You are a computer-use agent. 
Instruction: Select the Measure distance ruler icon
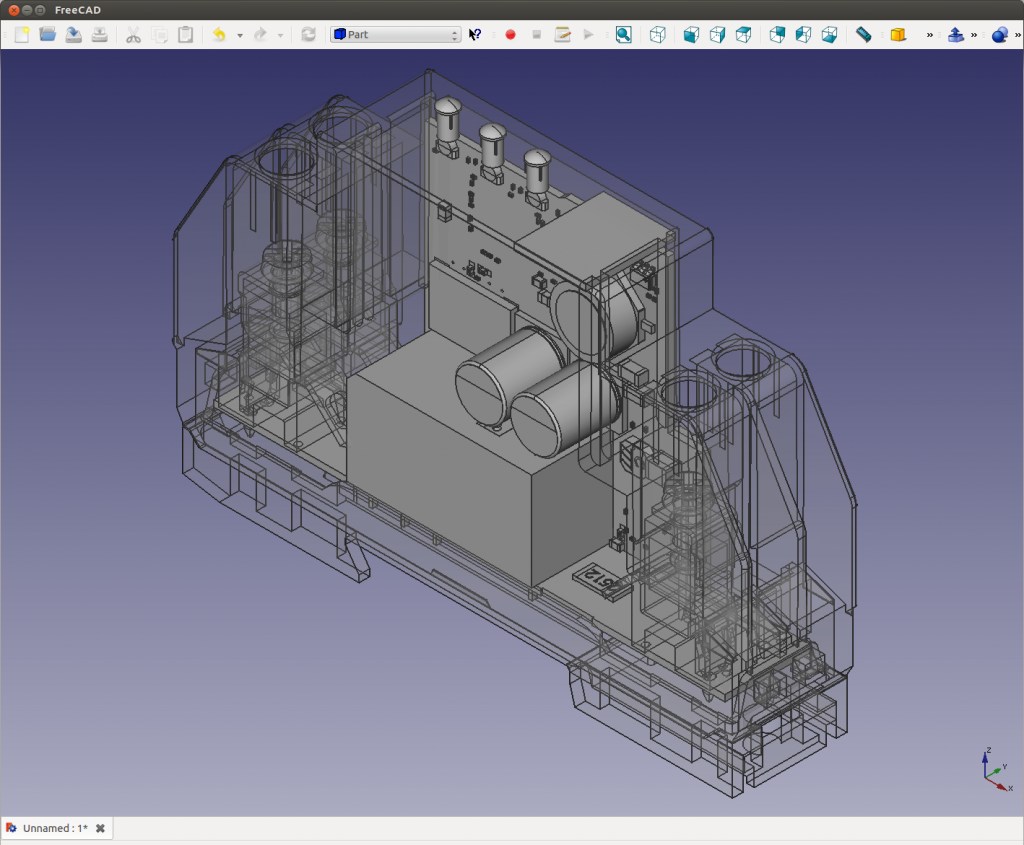(864, 35)
